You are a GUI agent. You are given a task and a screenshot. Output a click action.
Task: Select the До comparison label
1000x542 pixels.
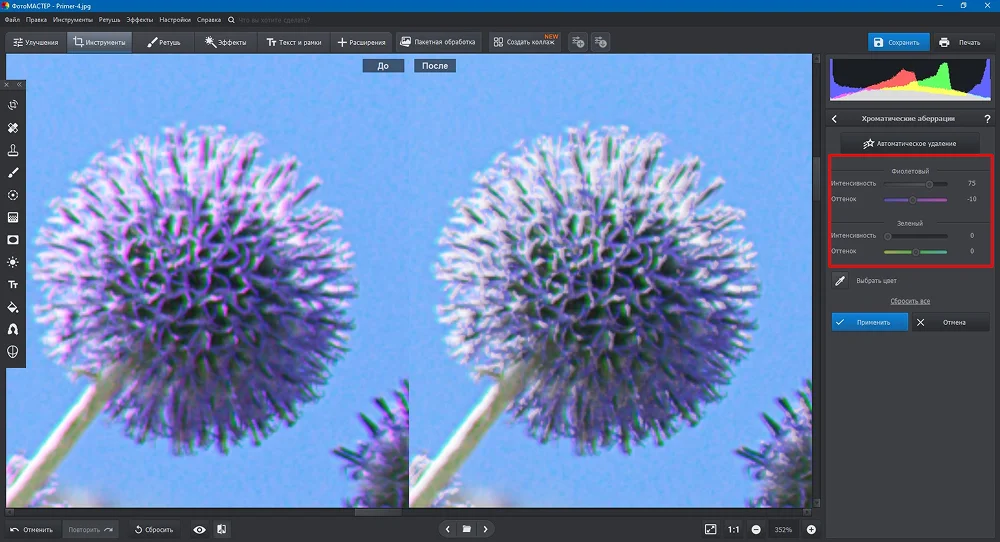[x=383, y=66]
